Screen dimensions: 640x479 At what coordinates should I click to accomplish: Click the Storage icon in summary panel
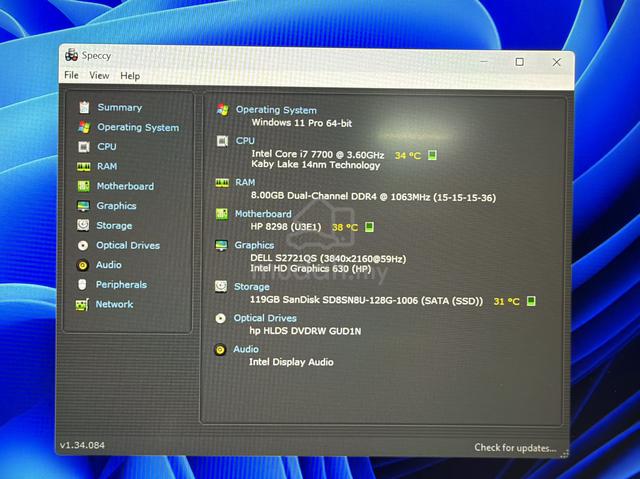(x=221, y=286)
